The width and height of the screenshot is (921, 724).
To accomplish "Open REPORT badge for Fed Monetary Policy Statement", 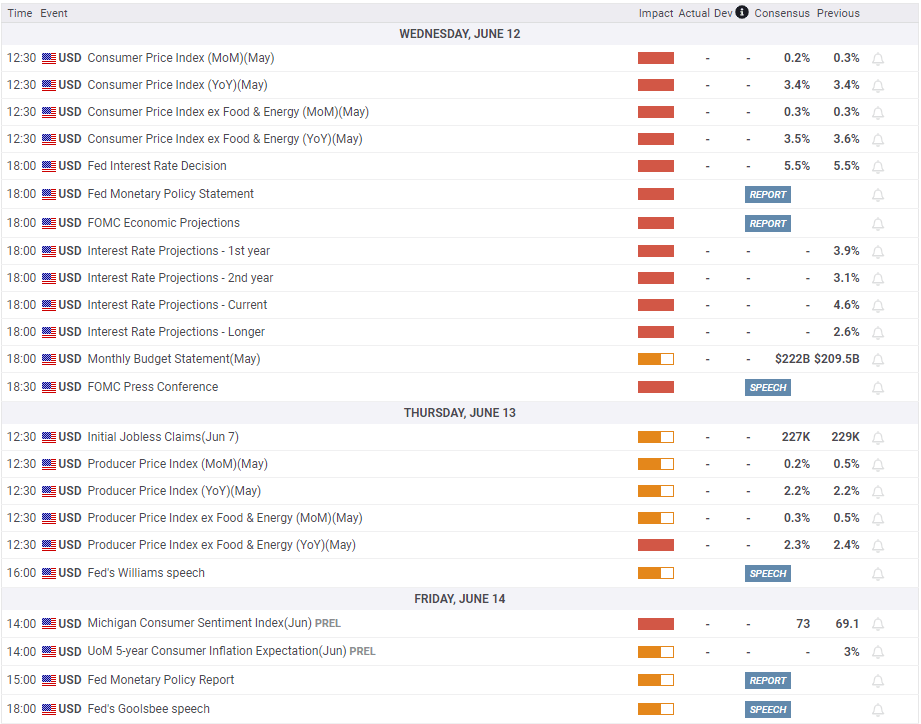I will 768,195.
